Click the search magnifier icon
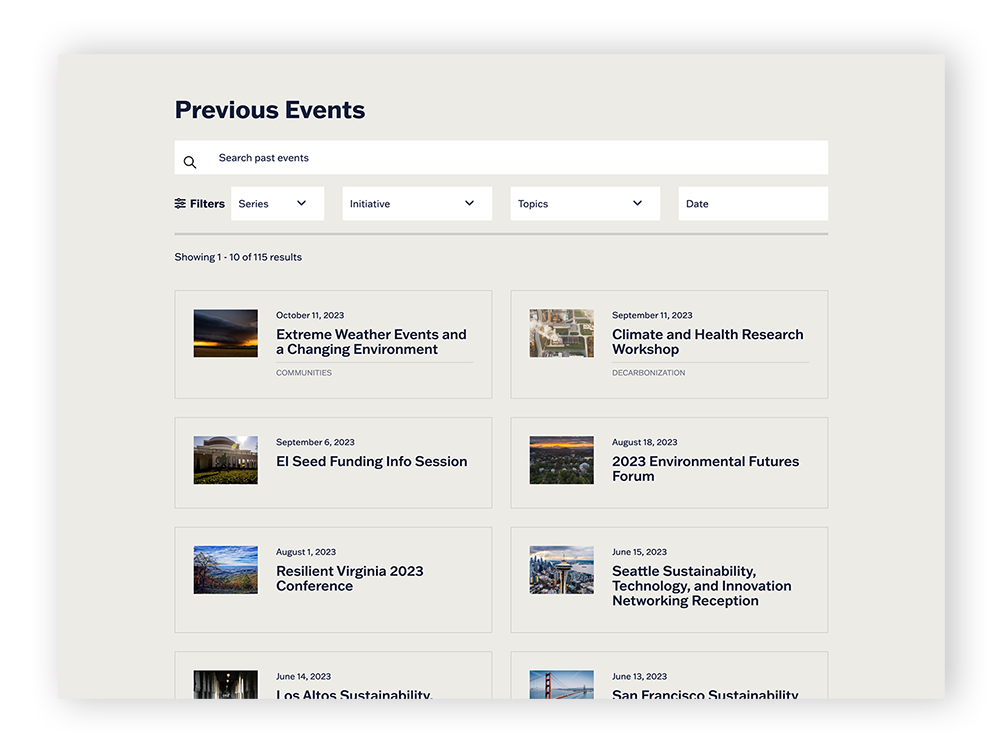The width and height of the screenshot is (1000, 743). coord(190,161)
